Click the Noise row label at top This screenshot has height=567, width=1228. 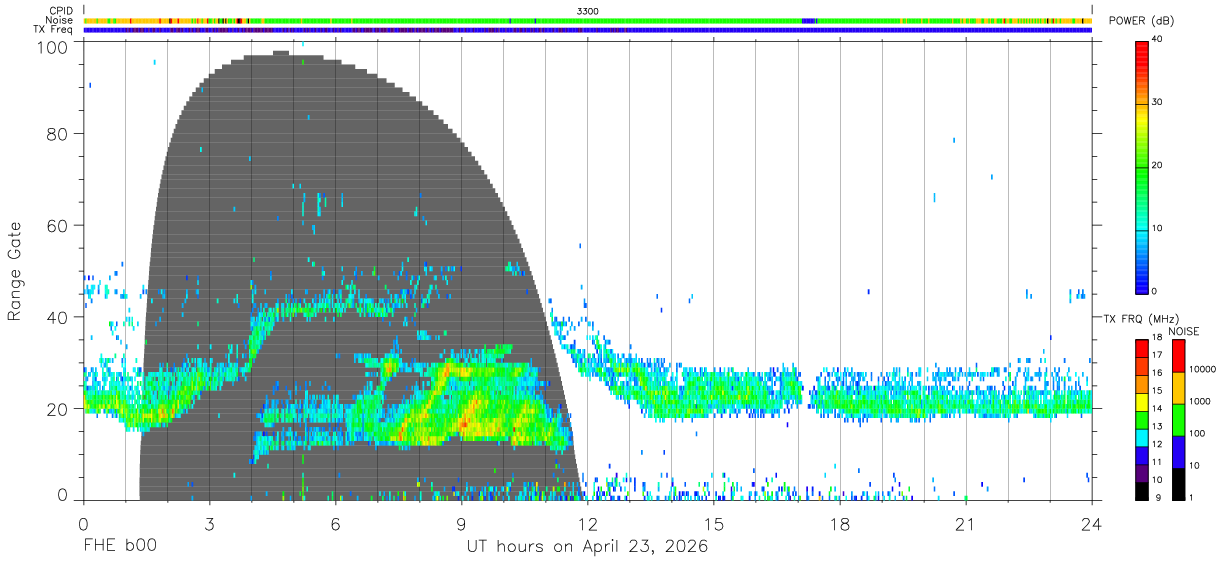pyautogui.click(x=60, y=20)
